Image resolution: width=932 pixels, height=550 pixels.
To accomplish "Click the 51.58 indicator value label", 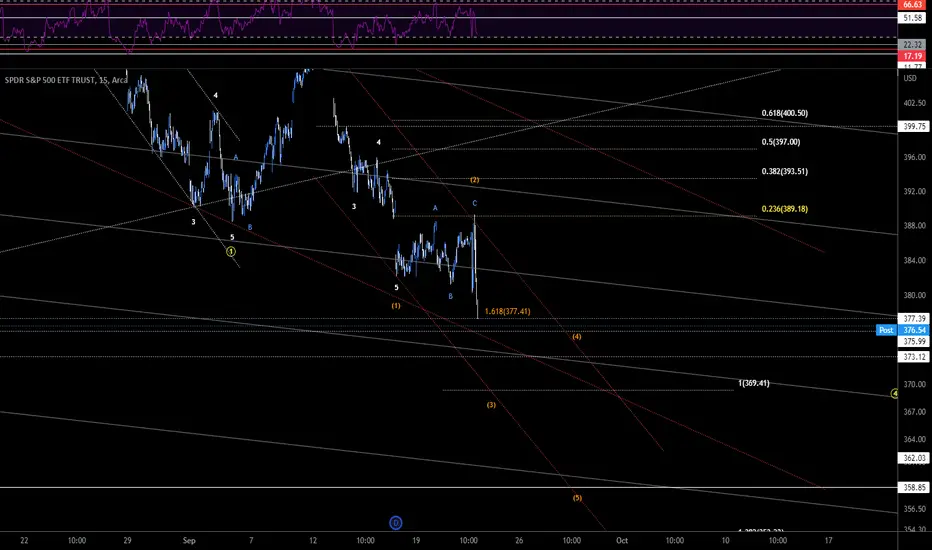I will coord(912,18).
